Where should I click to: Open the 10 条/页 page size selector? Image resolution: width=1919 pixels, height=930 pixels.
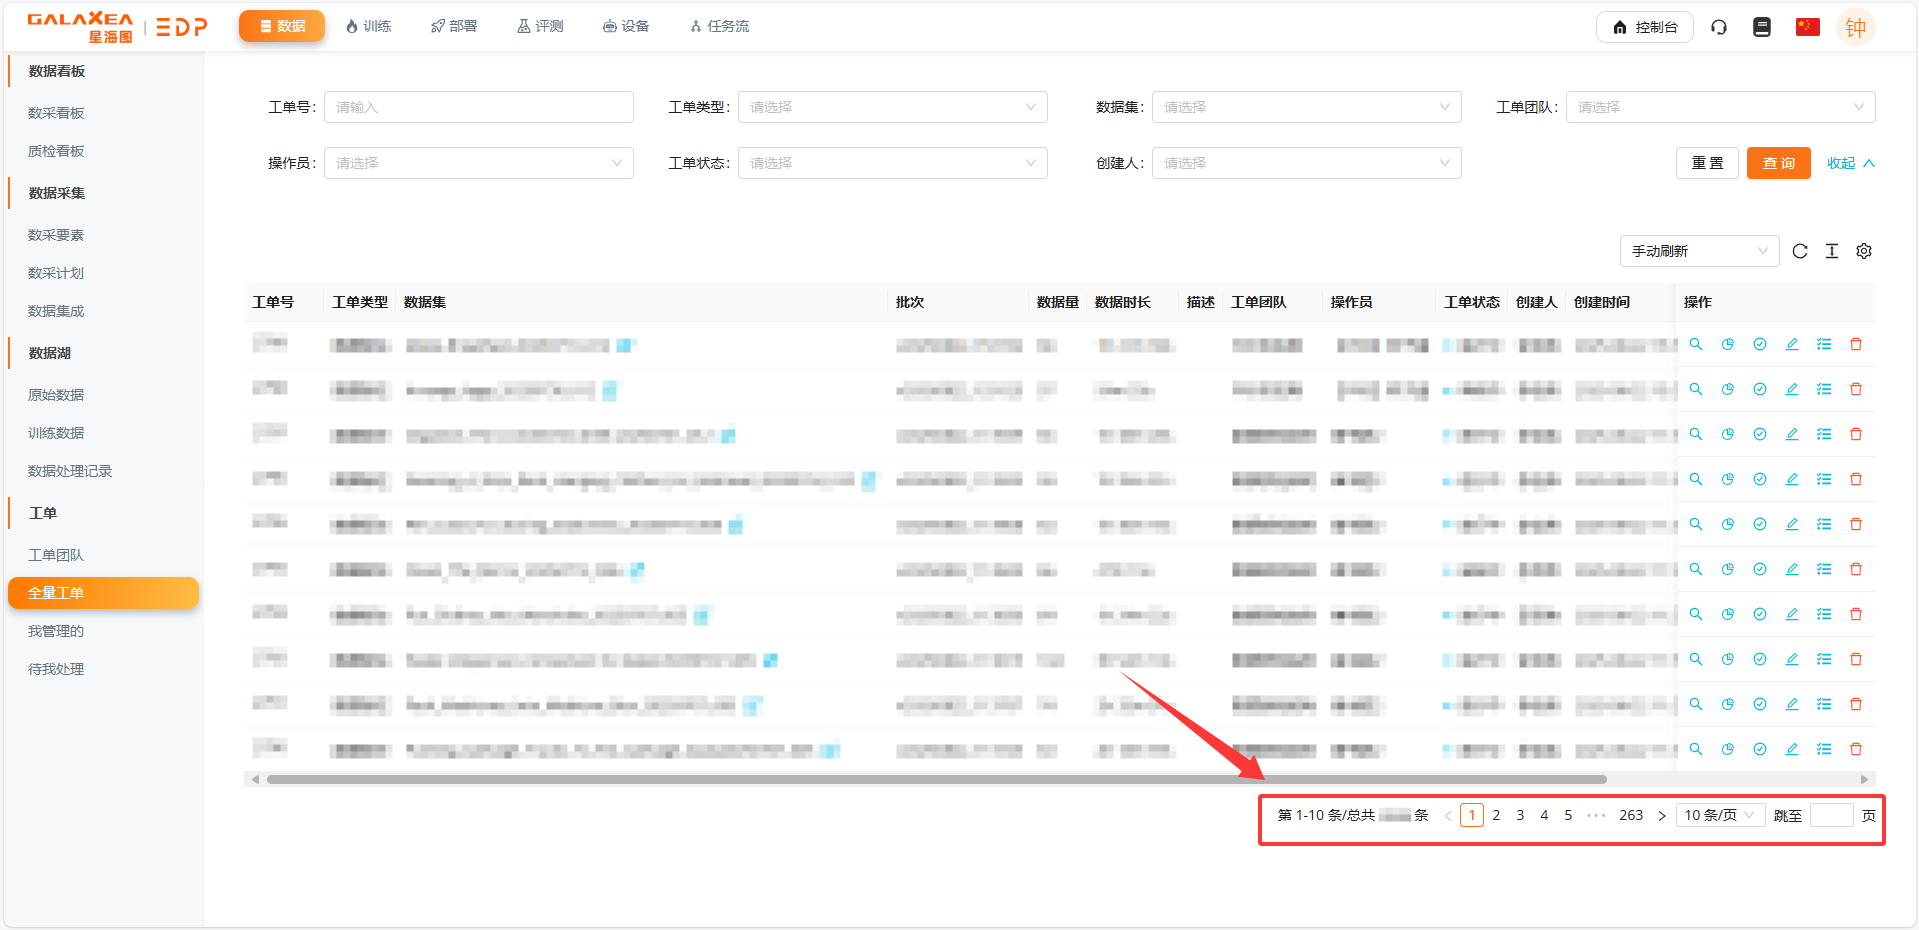pos(1719,815)
